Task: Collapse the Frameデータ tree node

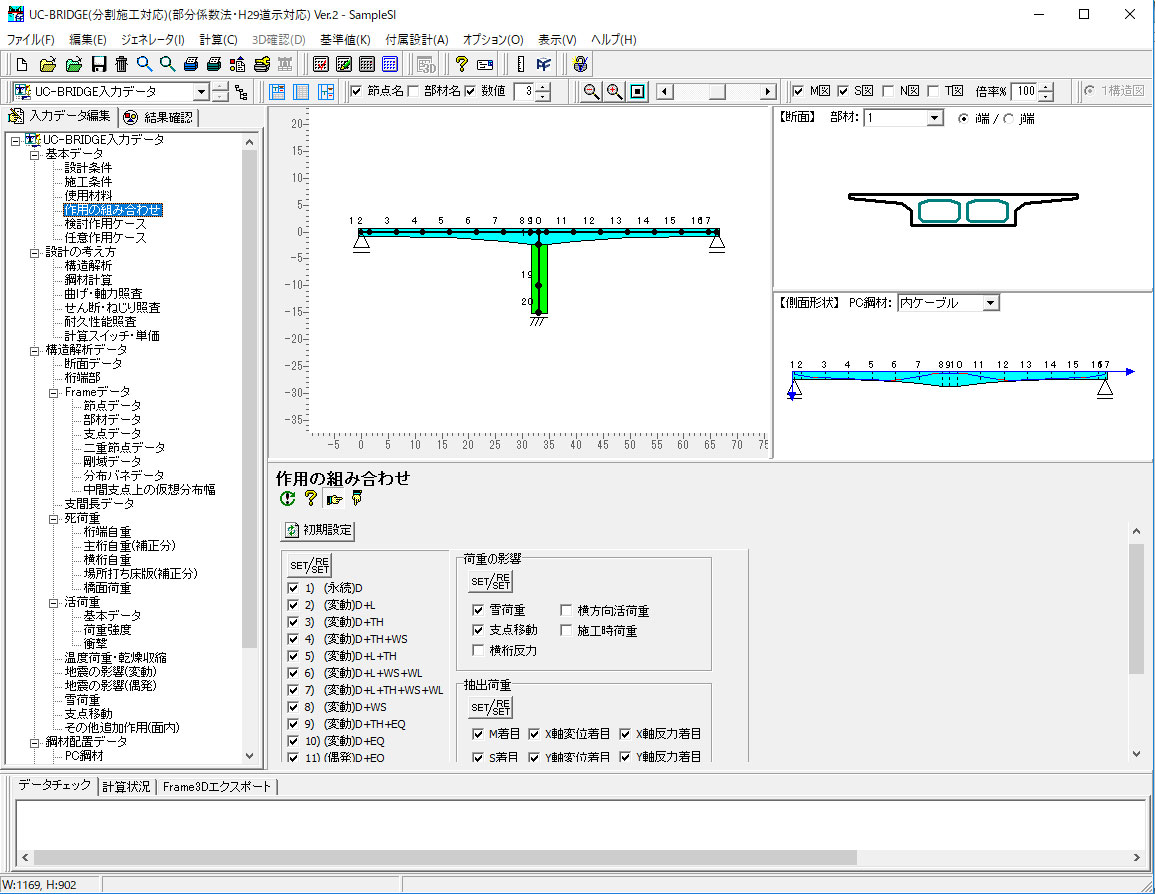Action: 54,392
